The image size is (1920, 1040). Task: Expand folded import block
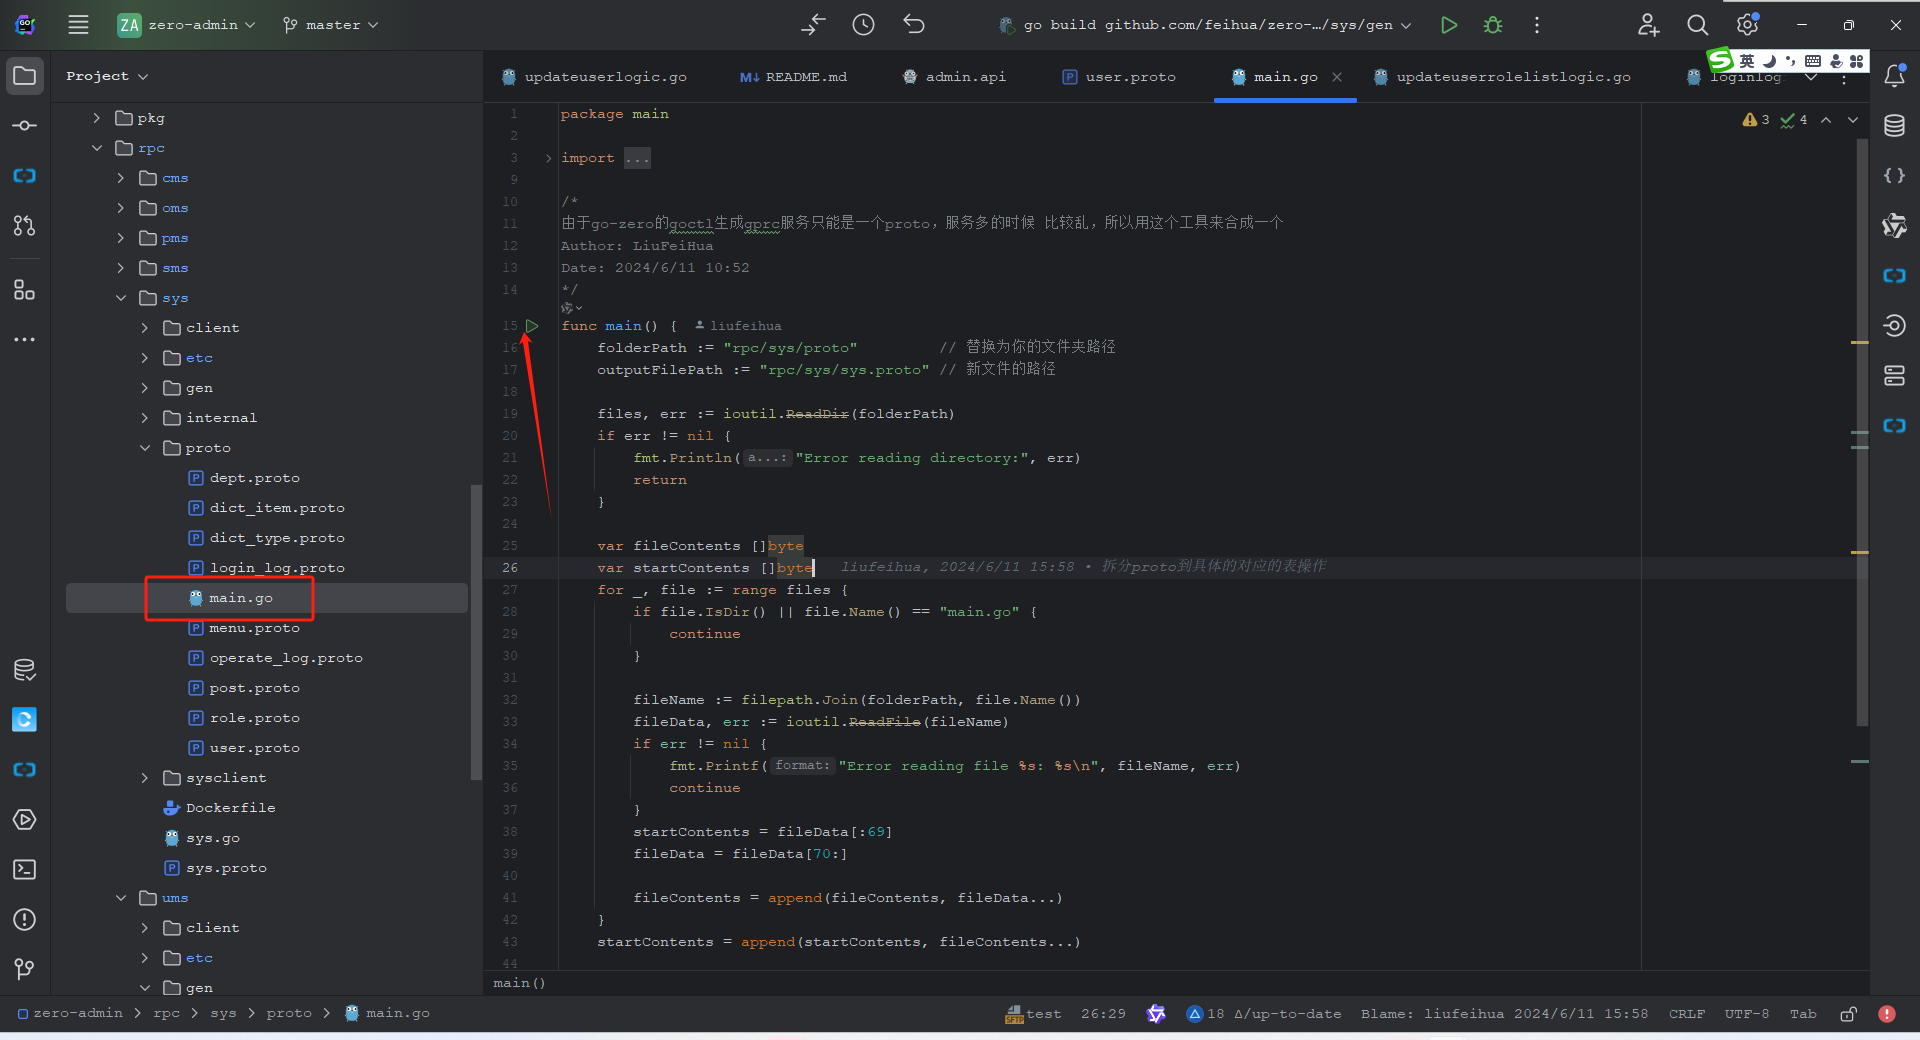pos(548,158)
